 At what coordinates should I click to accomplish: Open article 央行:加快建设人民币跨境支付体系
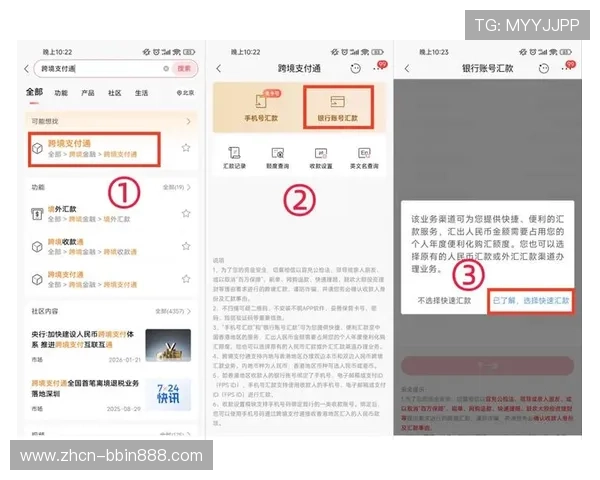coord(83,340)
